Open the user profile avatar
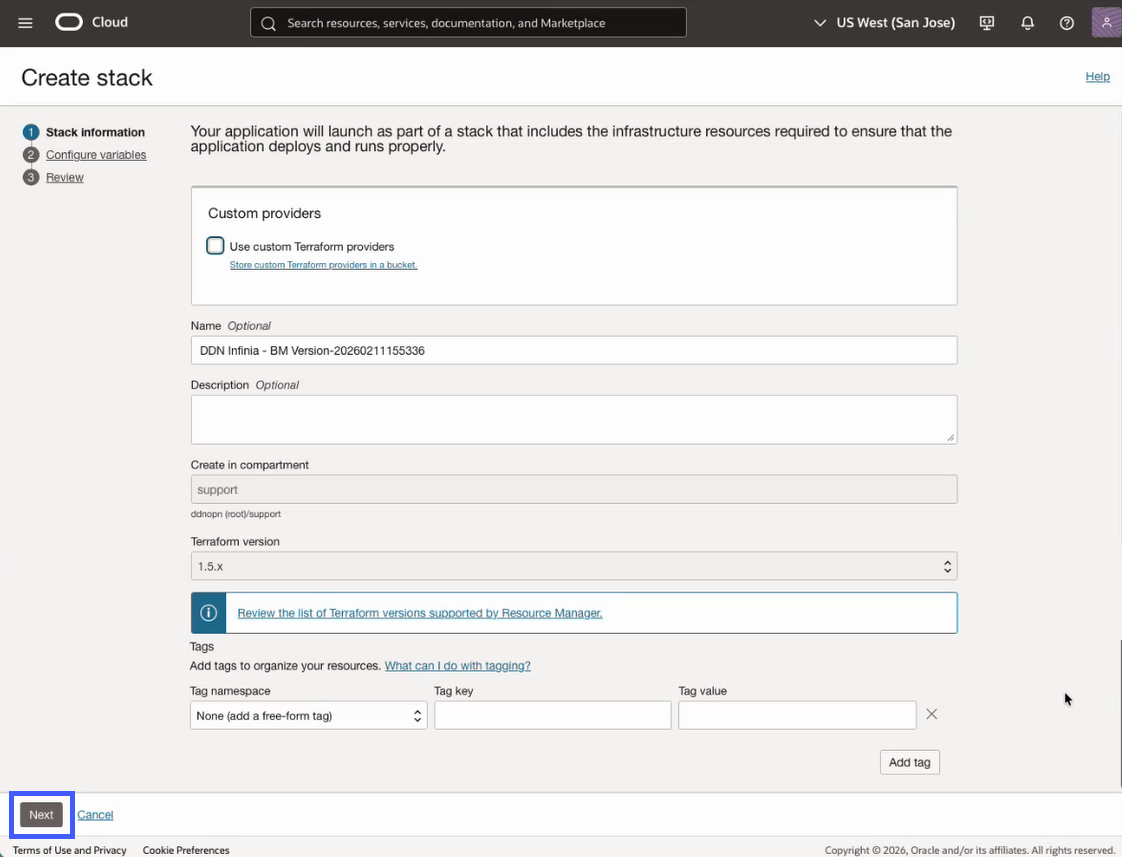The width and height of the screenshot is (1122, 857). 1105,21
